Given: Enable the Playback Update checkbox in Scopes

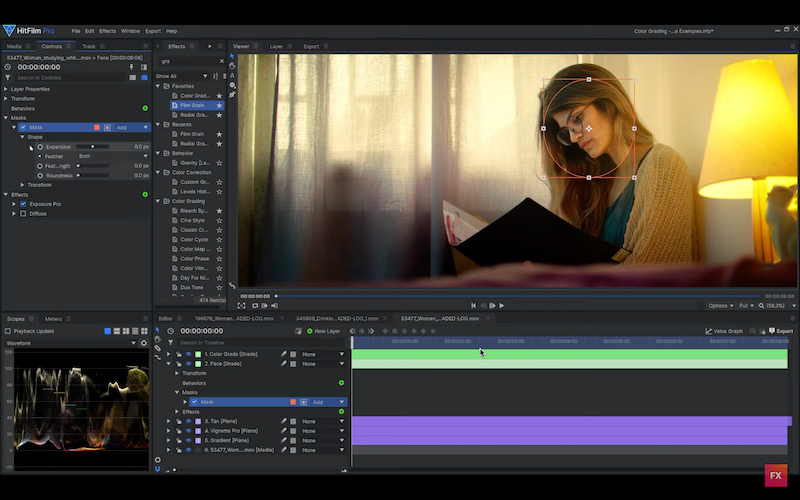Looking at the screenshot, I should point(8,331).
